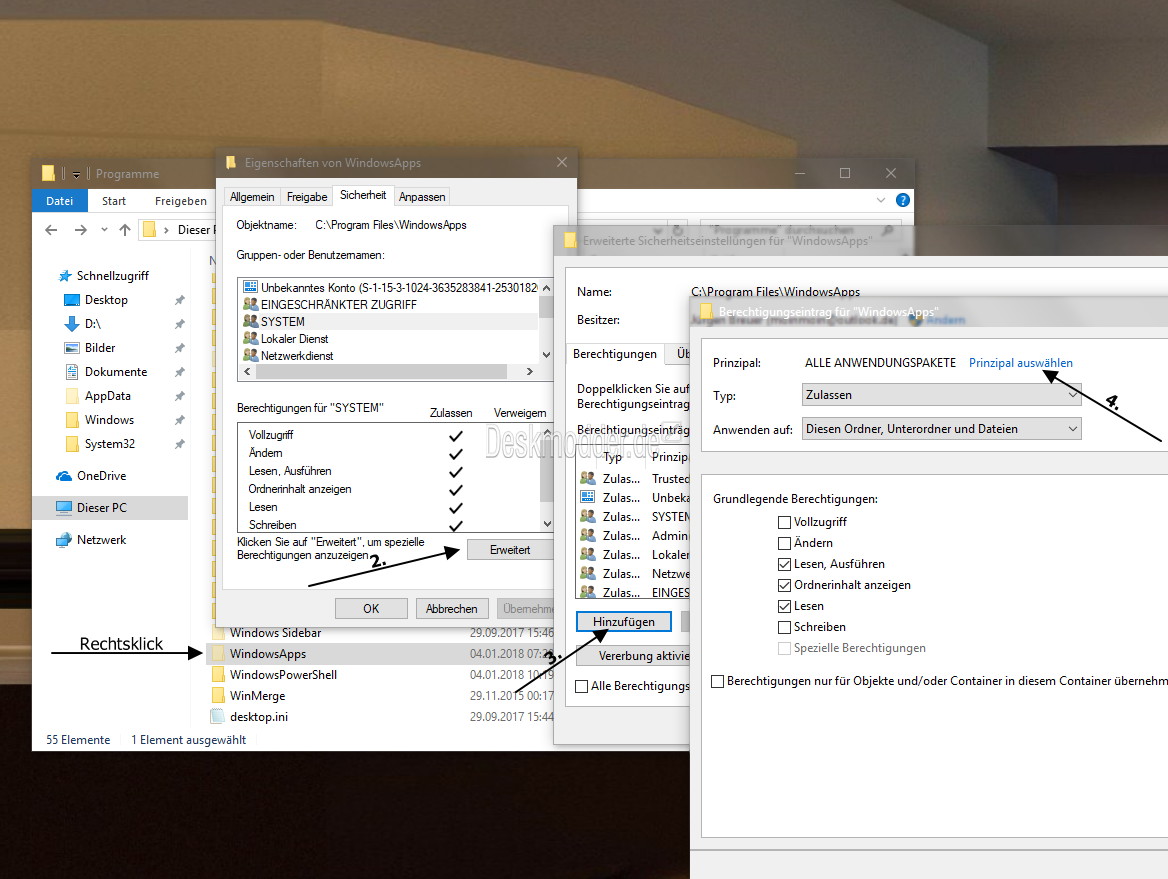The height and width of the screenshot is (879, 1168).
Task: Click Abbrechen in the properties dialog
Action: tap(451, 609)
